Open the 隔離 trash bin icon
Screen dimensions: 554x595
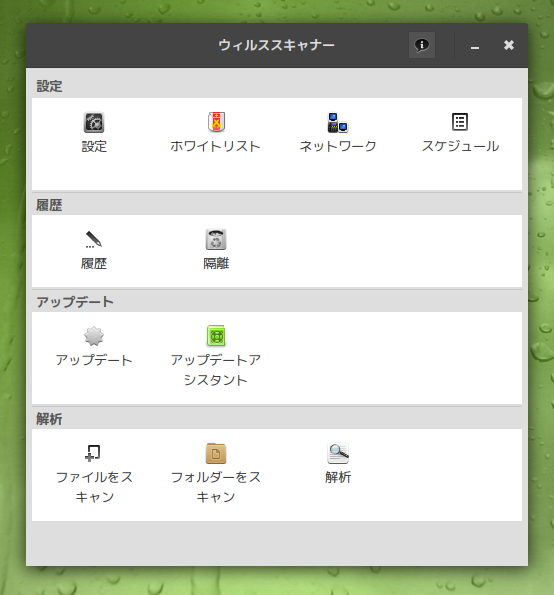(216, 239)
